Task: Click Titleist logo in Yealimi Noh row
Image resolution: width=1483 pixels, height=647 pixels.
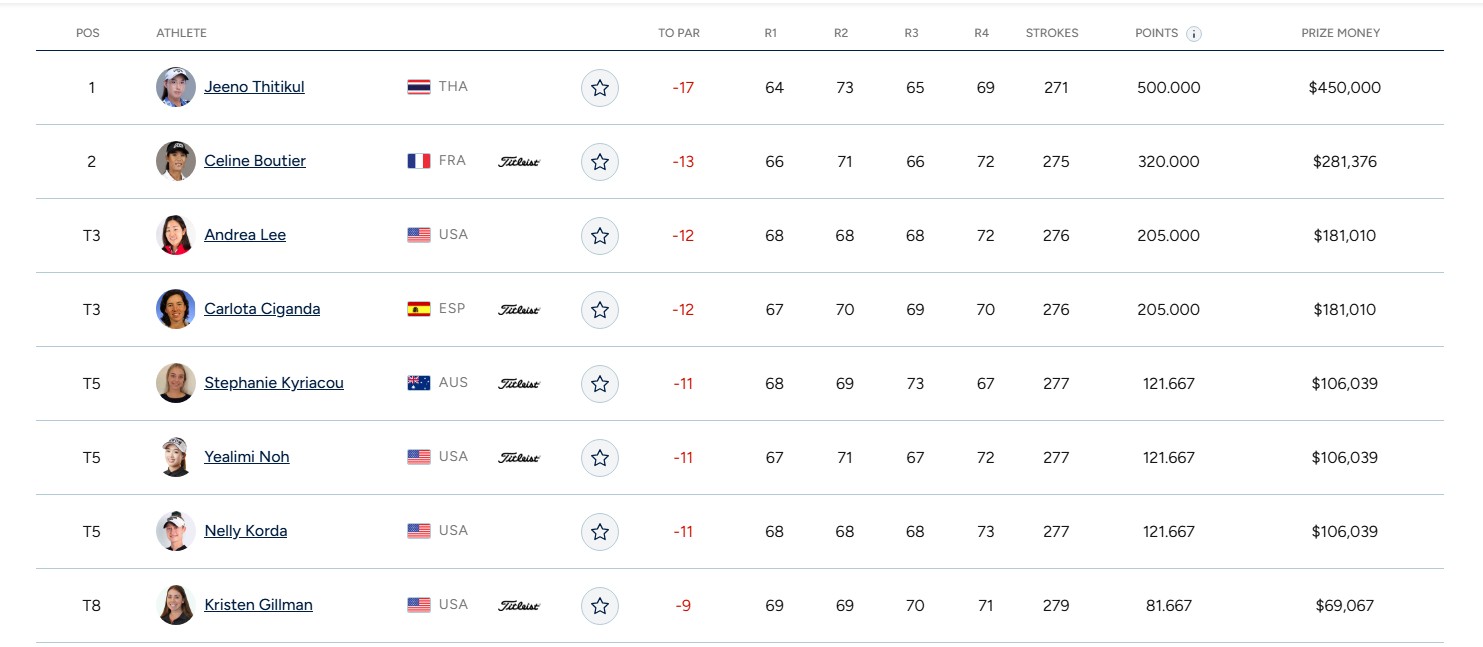Action: [519, 458]
